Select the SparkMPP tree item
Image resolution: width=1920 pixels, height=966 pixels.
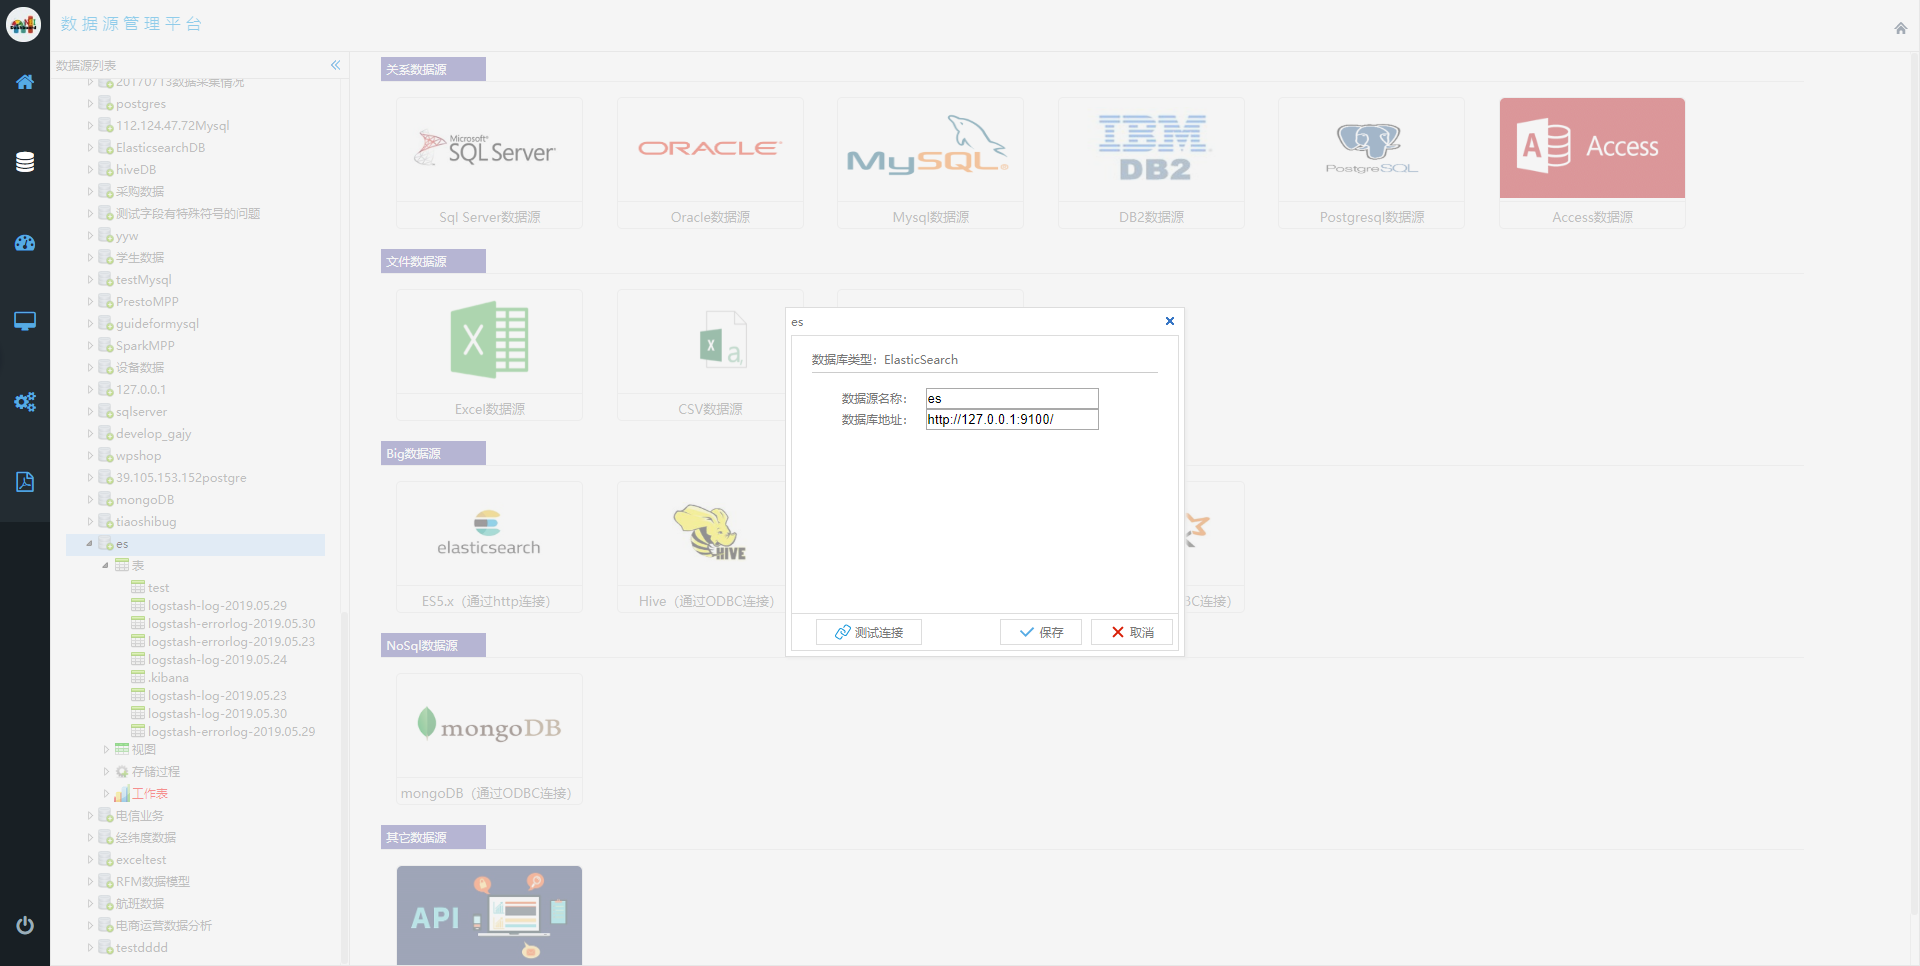[x=145, y=346]
